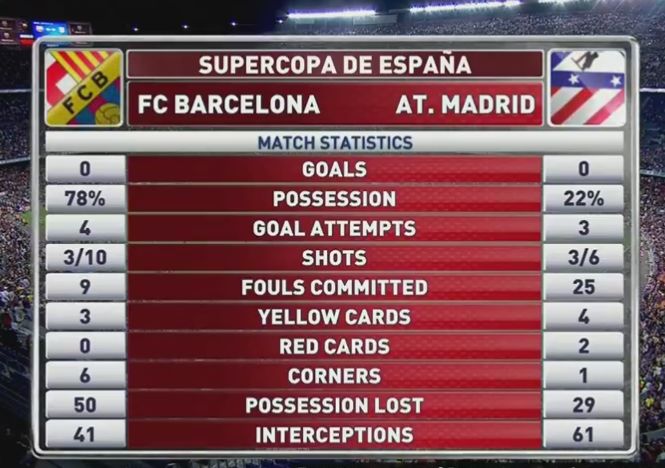Click the Fouls Committed row label
Viewport: 665px width, 468px height.
[x=334, y=288]
